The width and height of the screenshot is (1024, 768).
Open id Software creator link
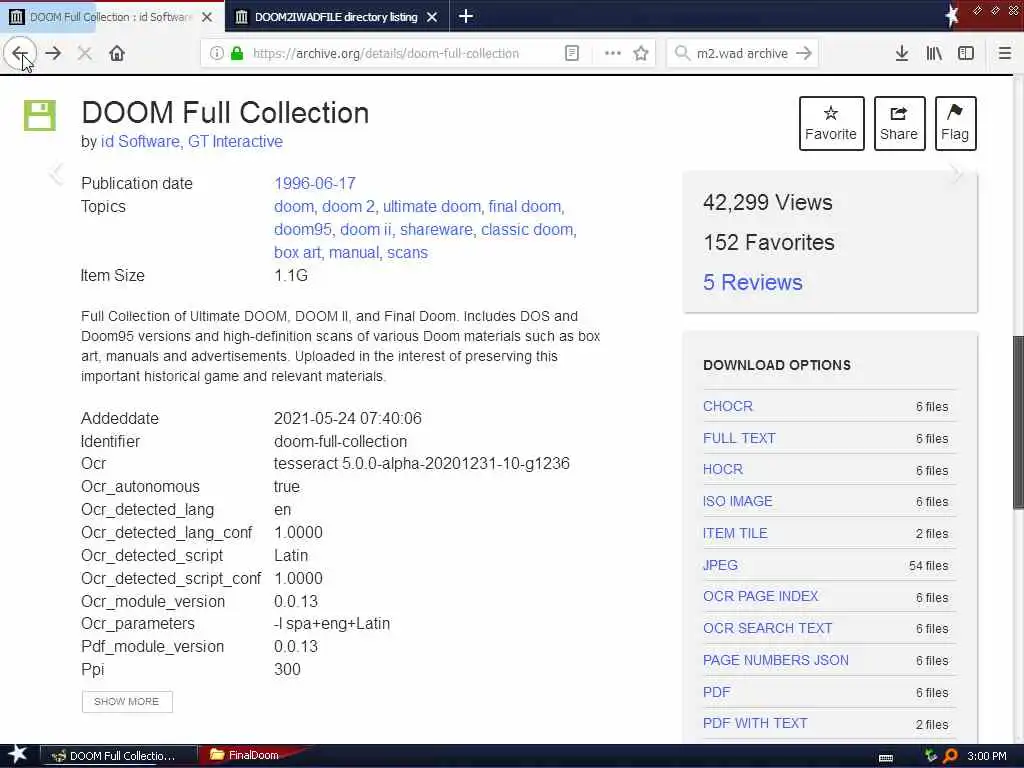click(x=140, y=142)
